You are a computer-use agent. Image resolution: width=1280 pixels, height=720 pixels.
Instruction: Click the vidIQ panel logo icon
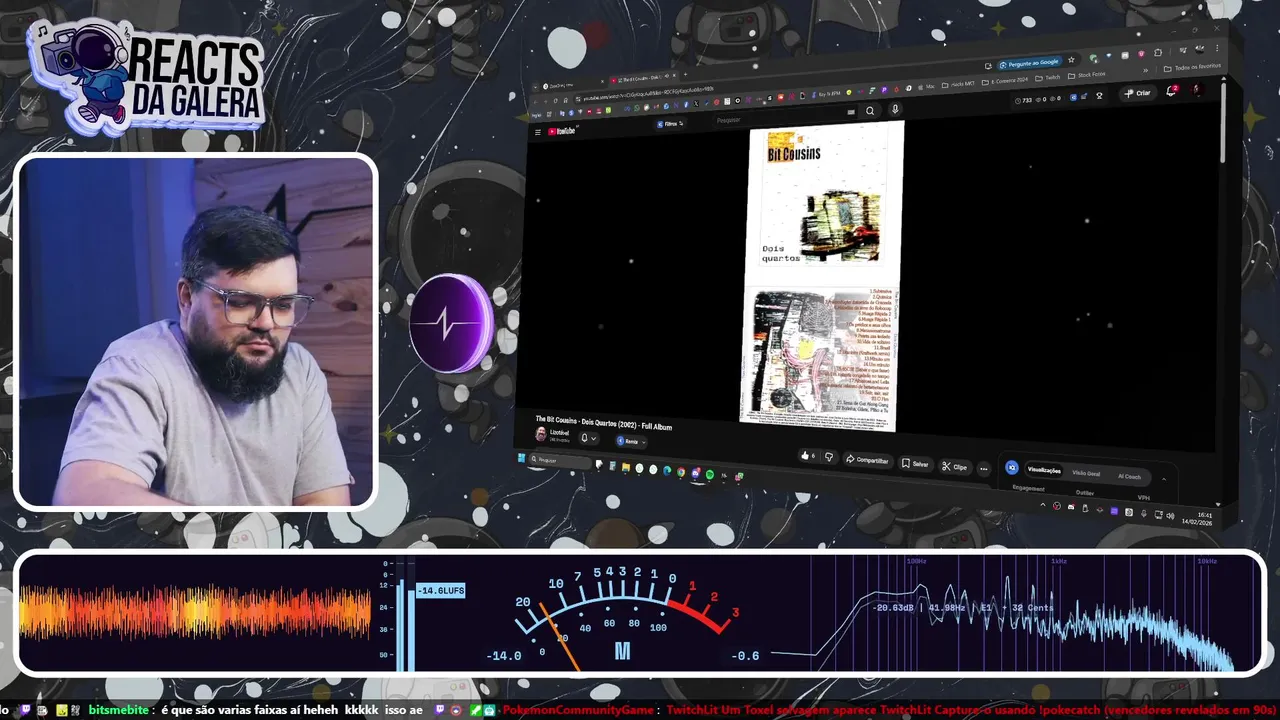click(x=1012, y=467)
